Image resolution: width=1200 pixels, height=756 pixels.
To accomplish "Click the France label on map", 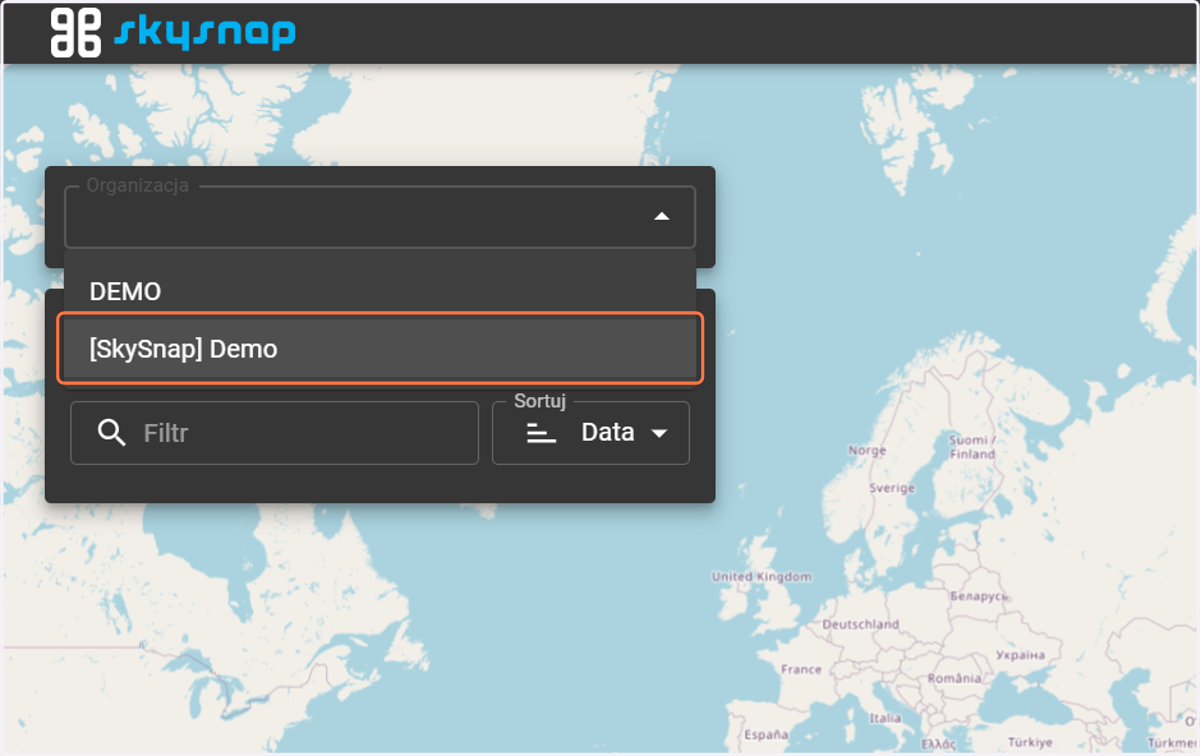I will click(x=801, y=669).
